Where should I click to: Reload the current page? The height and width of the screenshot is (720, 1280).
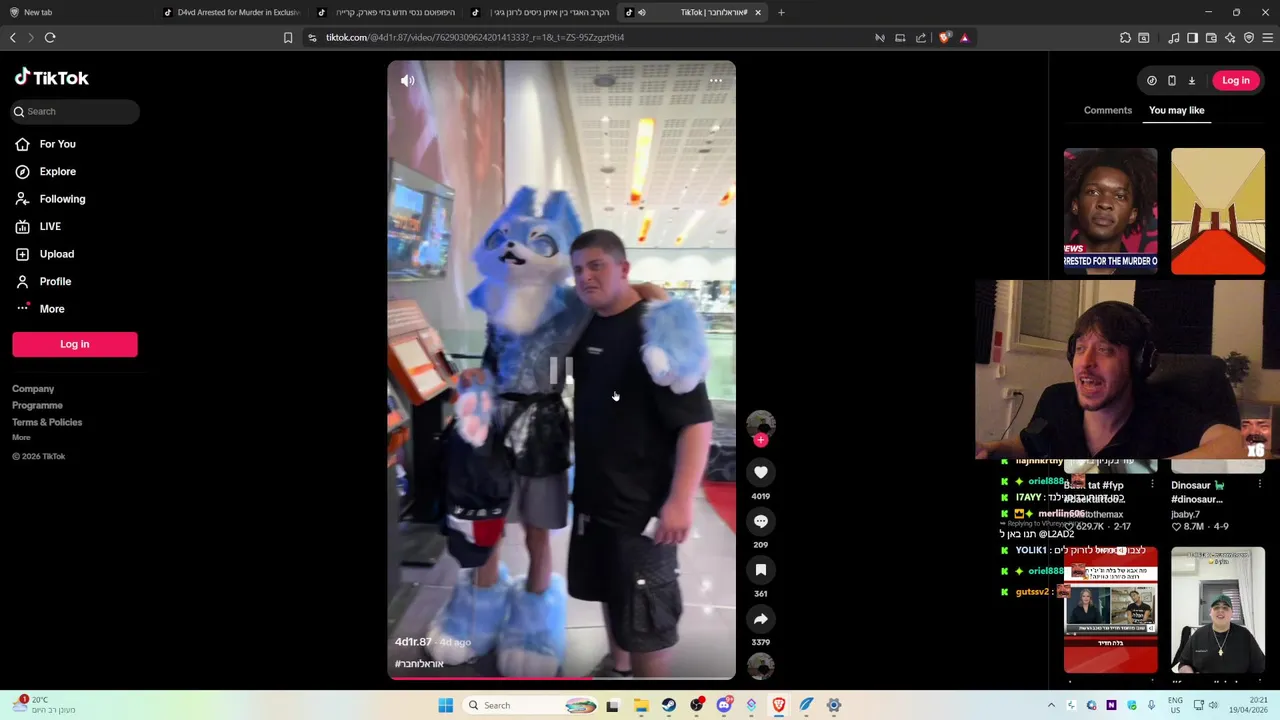(x=50, y=37)
